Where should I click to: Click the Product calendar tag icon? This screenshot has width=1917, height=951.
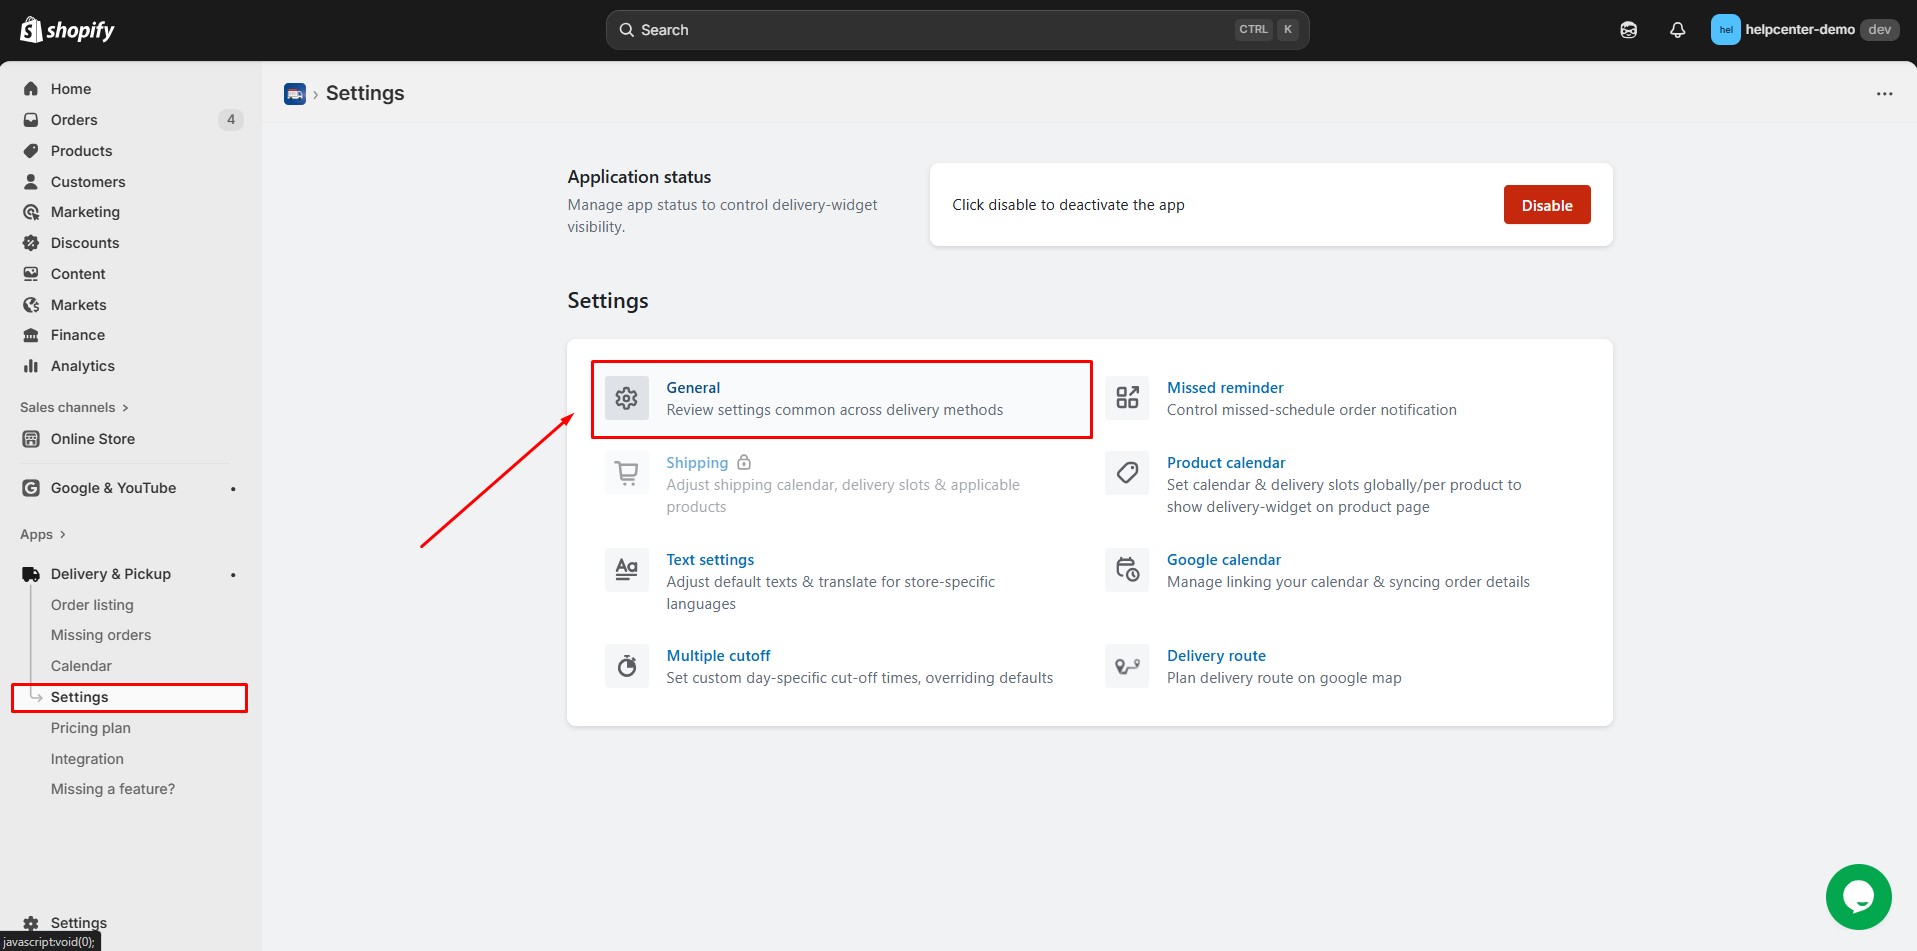click(1127, 473)
